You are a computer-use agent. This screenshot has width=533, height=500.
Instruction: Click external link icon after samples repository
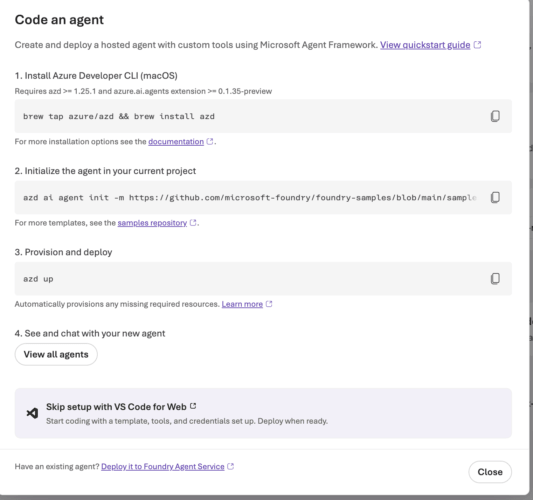193,222
